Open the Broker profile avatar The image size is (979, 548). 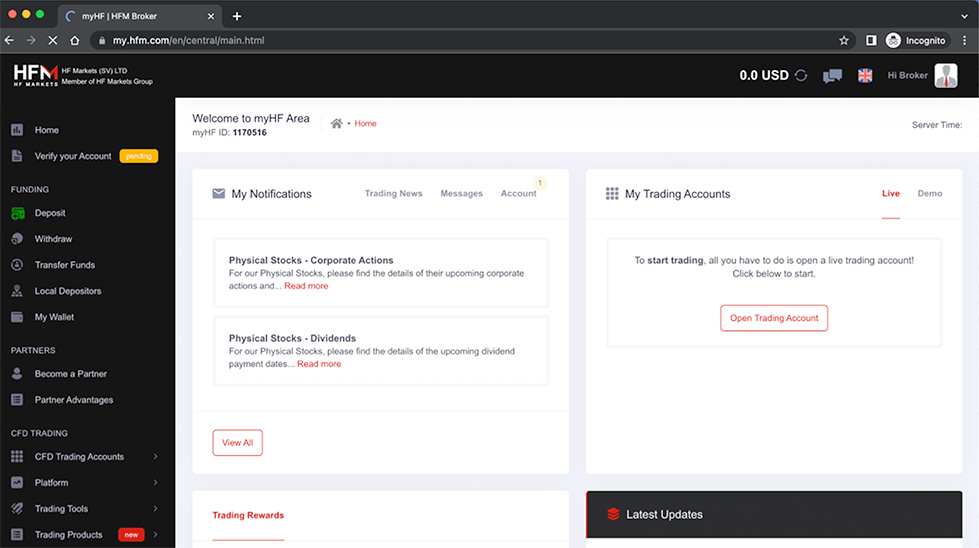tap(946, 76)
